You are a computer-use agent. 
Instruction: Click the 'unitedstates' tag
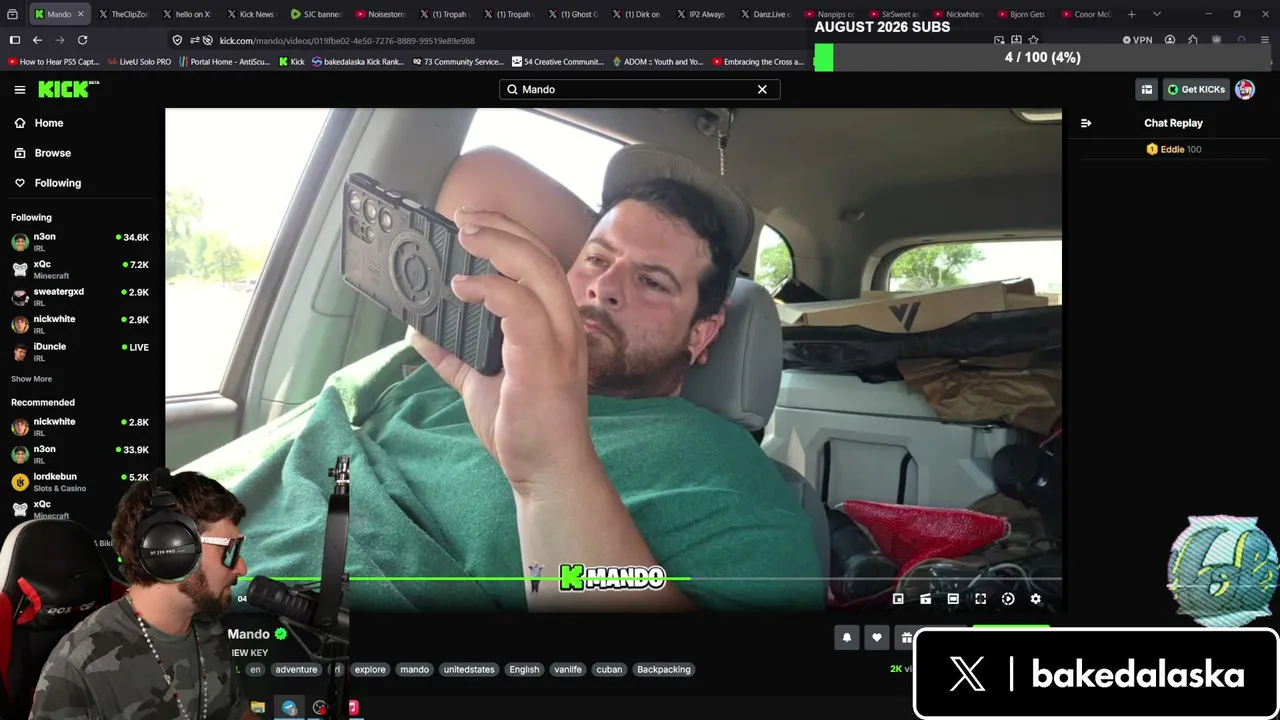[x=469, y=670]
